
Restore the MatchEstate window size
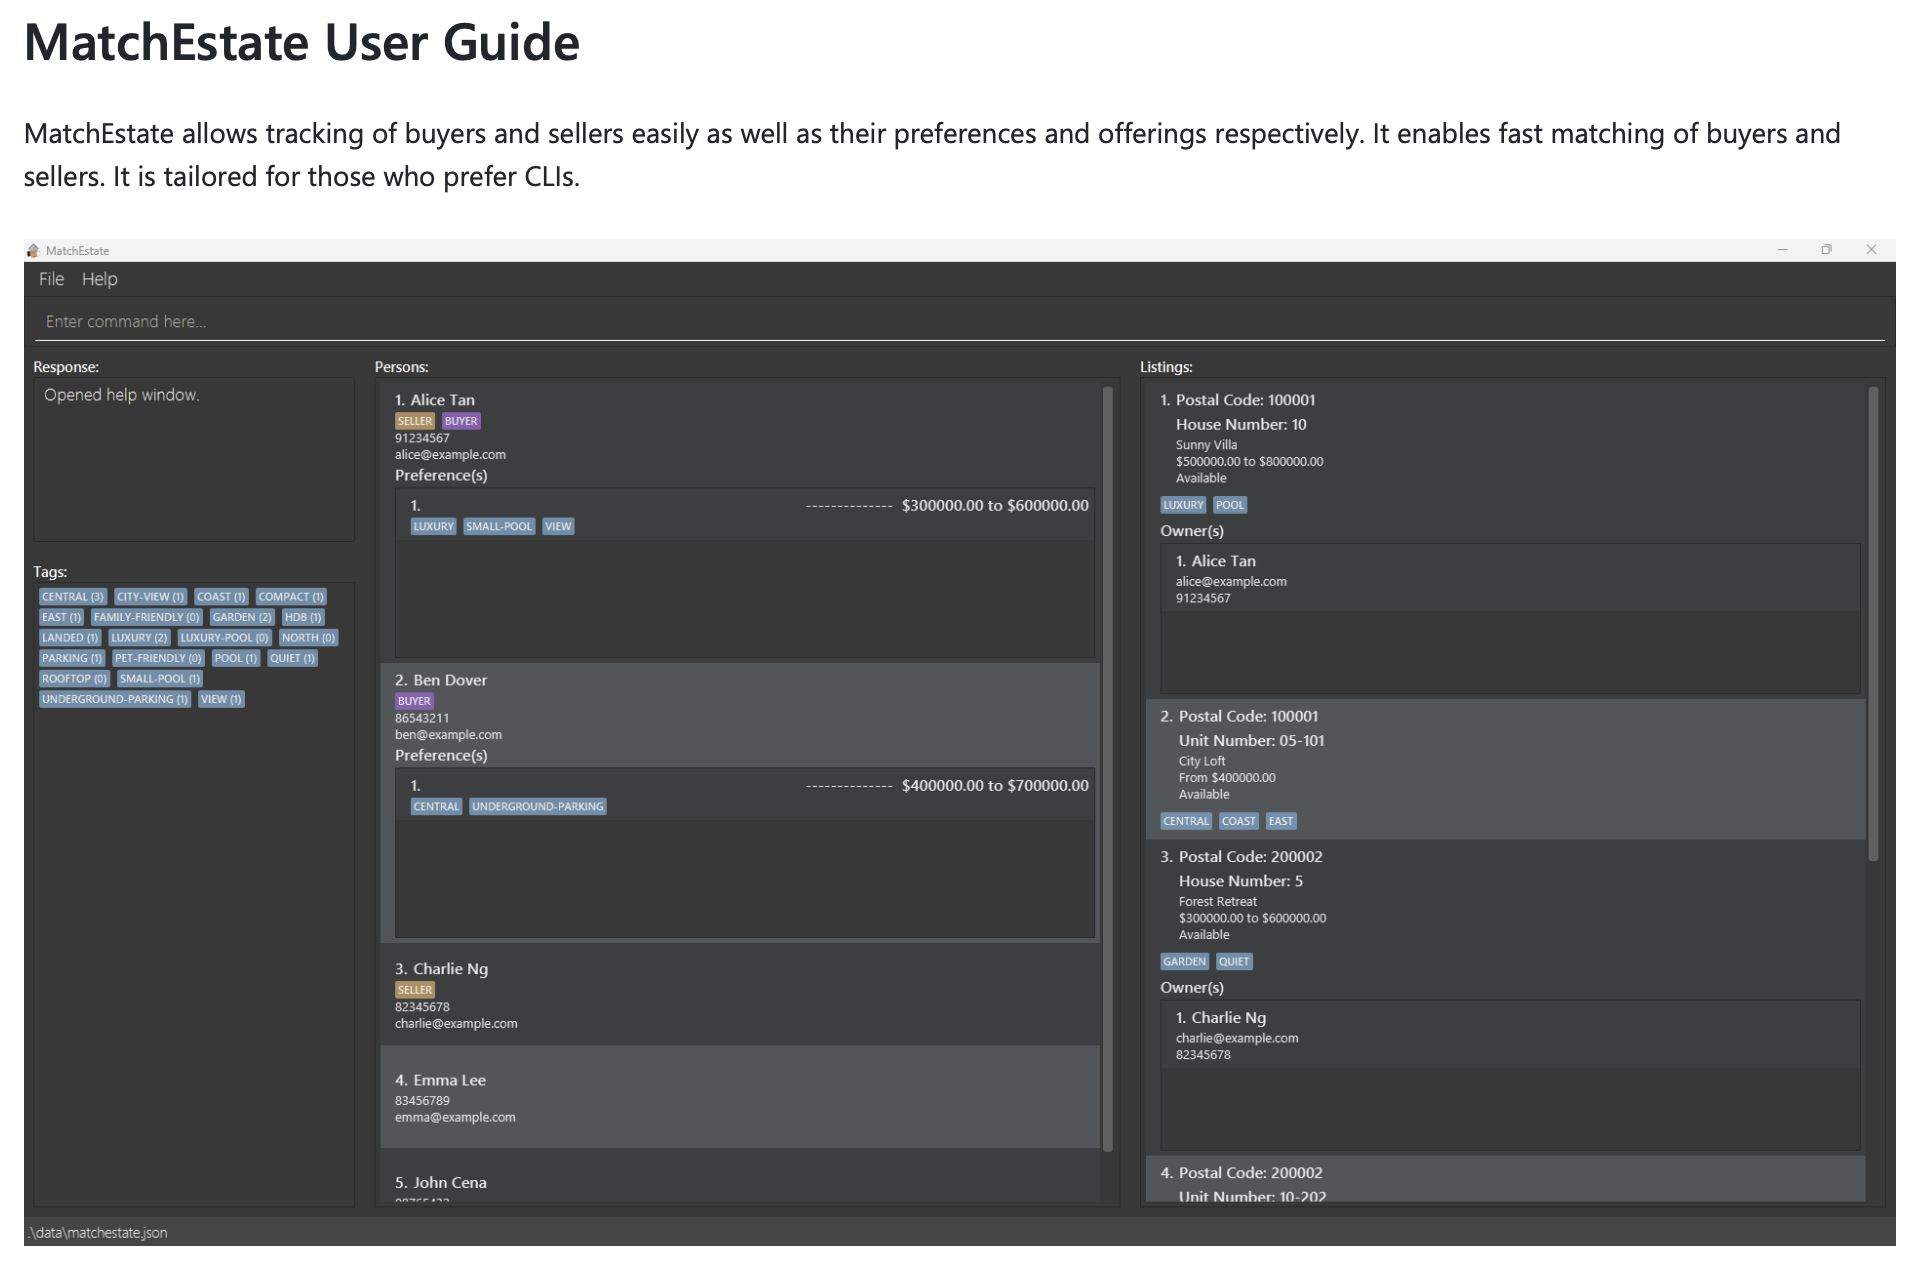[x=1826, y=250]
